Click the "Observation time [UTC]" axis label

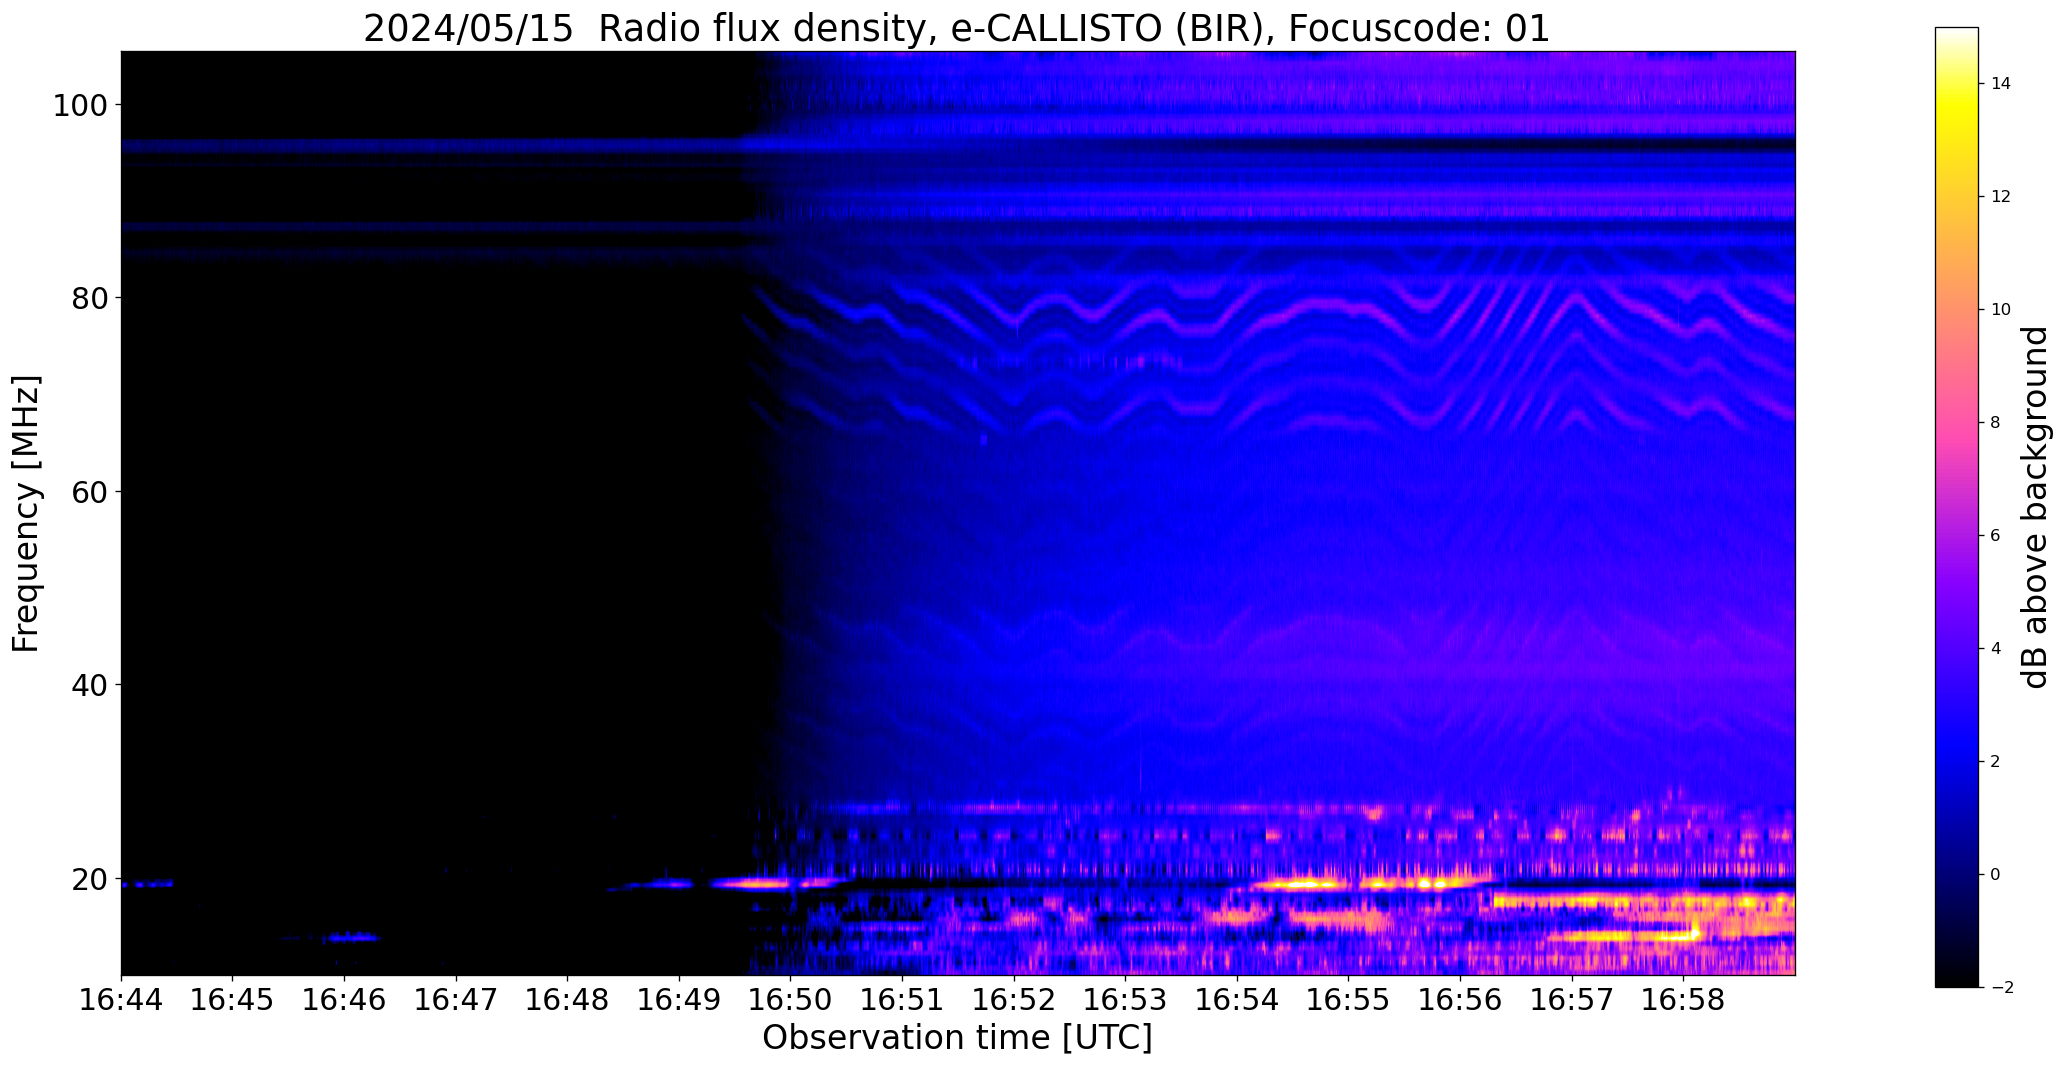coord(957,1037)
